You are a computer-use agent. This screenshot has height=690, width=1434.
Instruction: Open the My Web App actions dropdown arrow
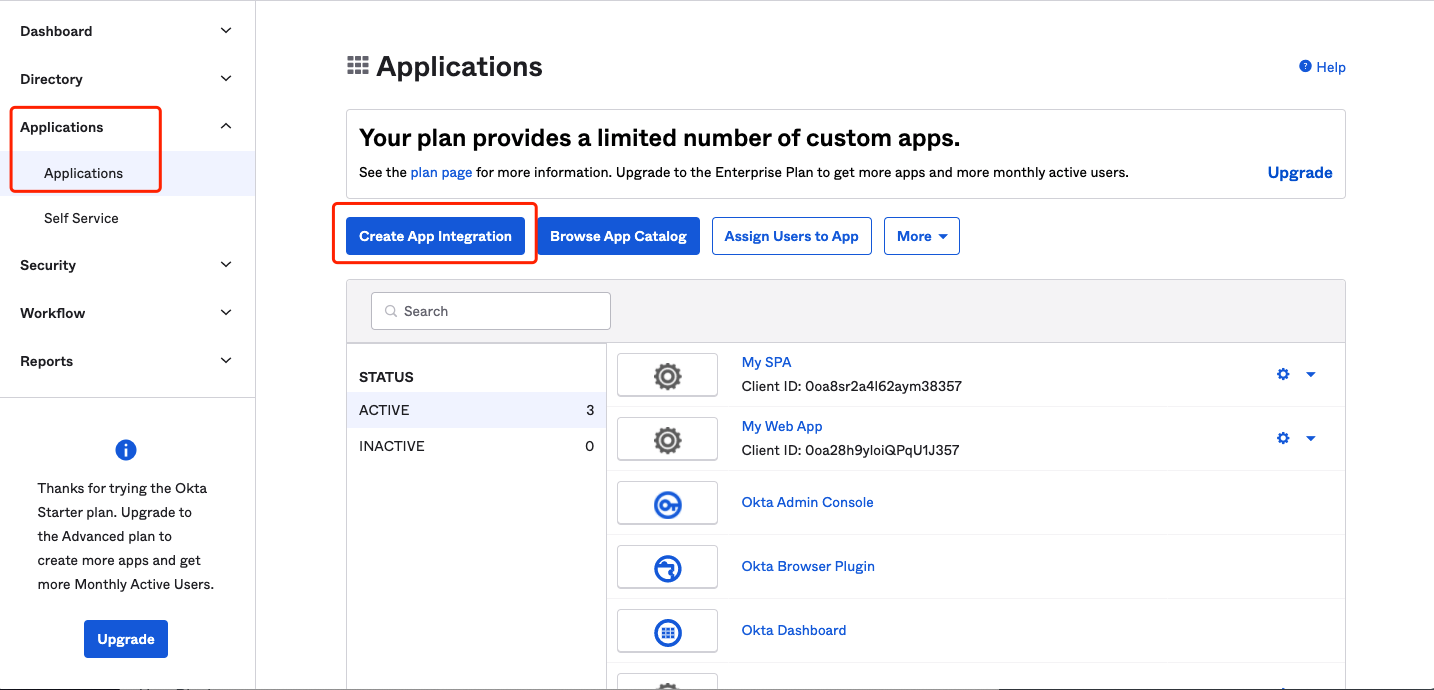(x=1311, y=439)
